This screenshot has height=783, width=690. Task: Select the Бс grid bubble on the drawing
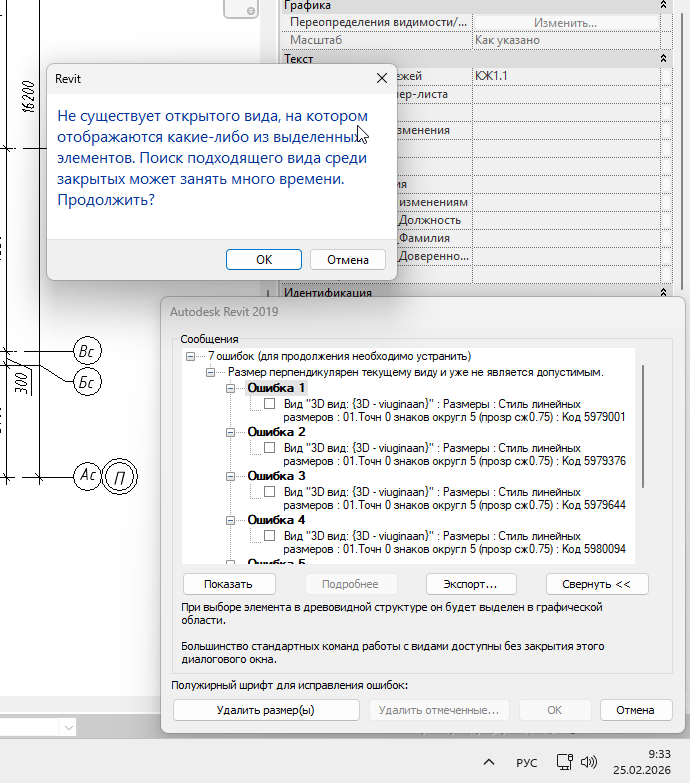coord(87,382)
